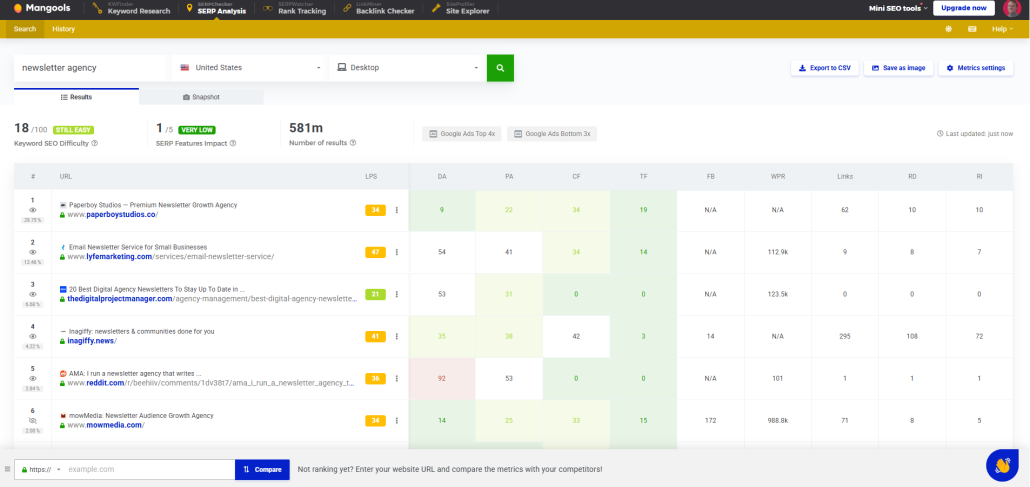This screenshot has height=487, width=1030.
Task: Click the WPR column header
Action: click(778, 176)
